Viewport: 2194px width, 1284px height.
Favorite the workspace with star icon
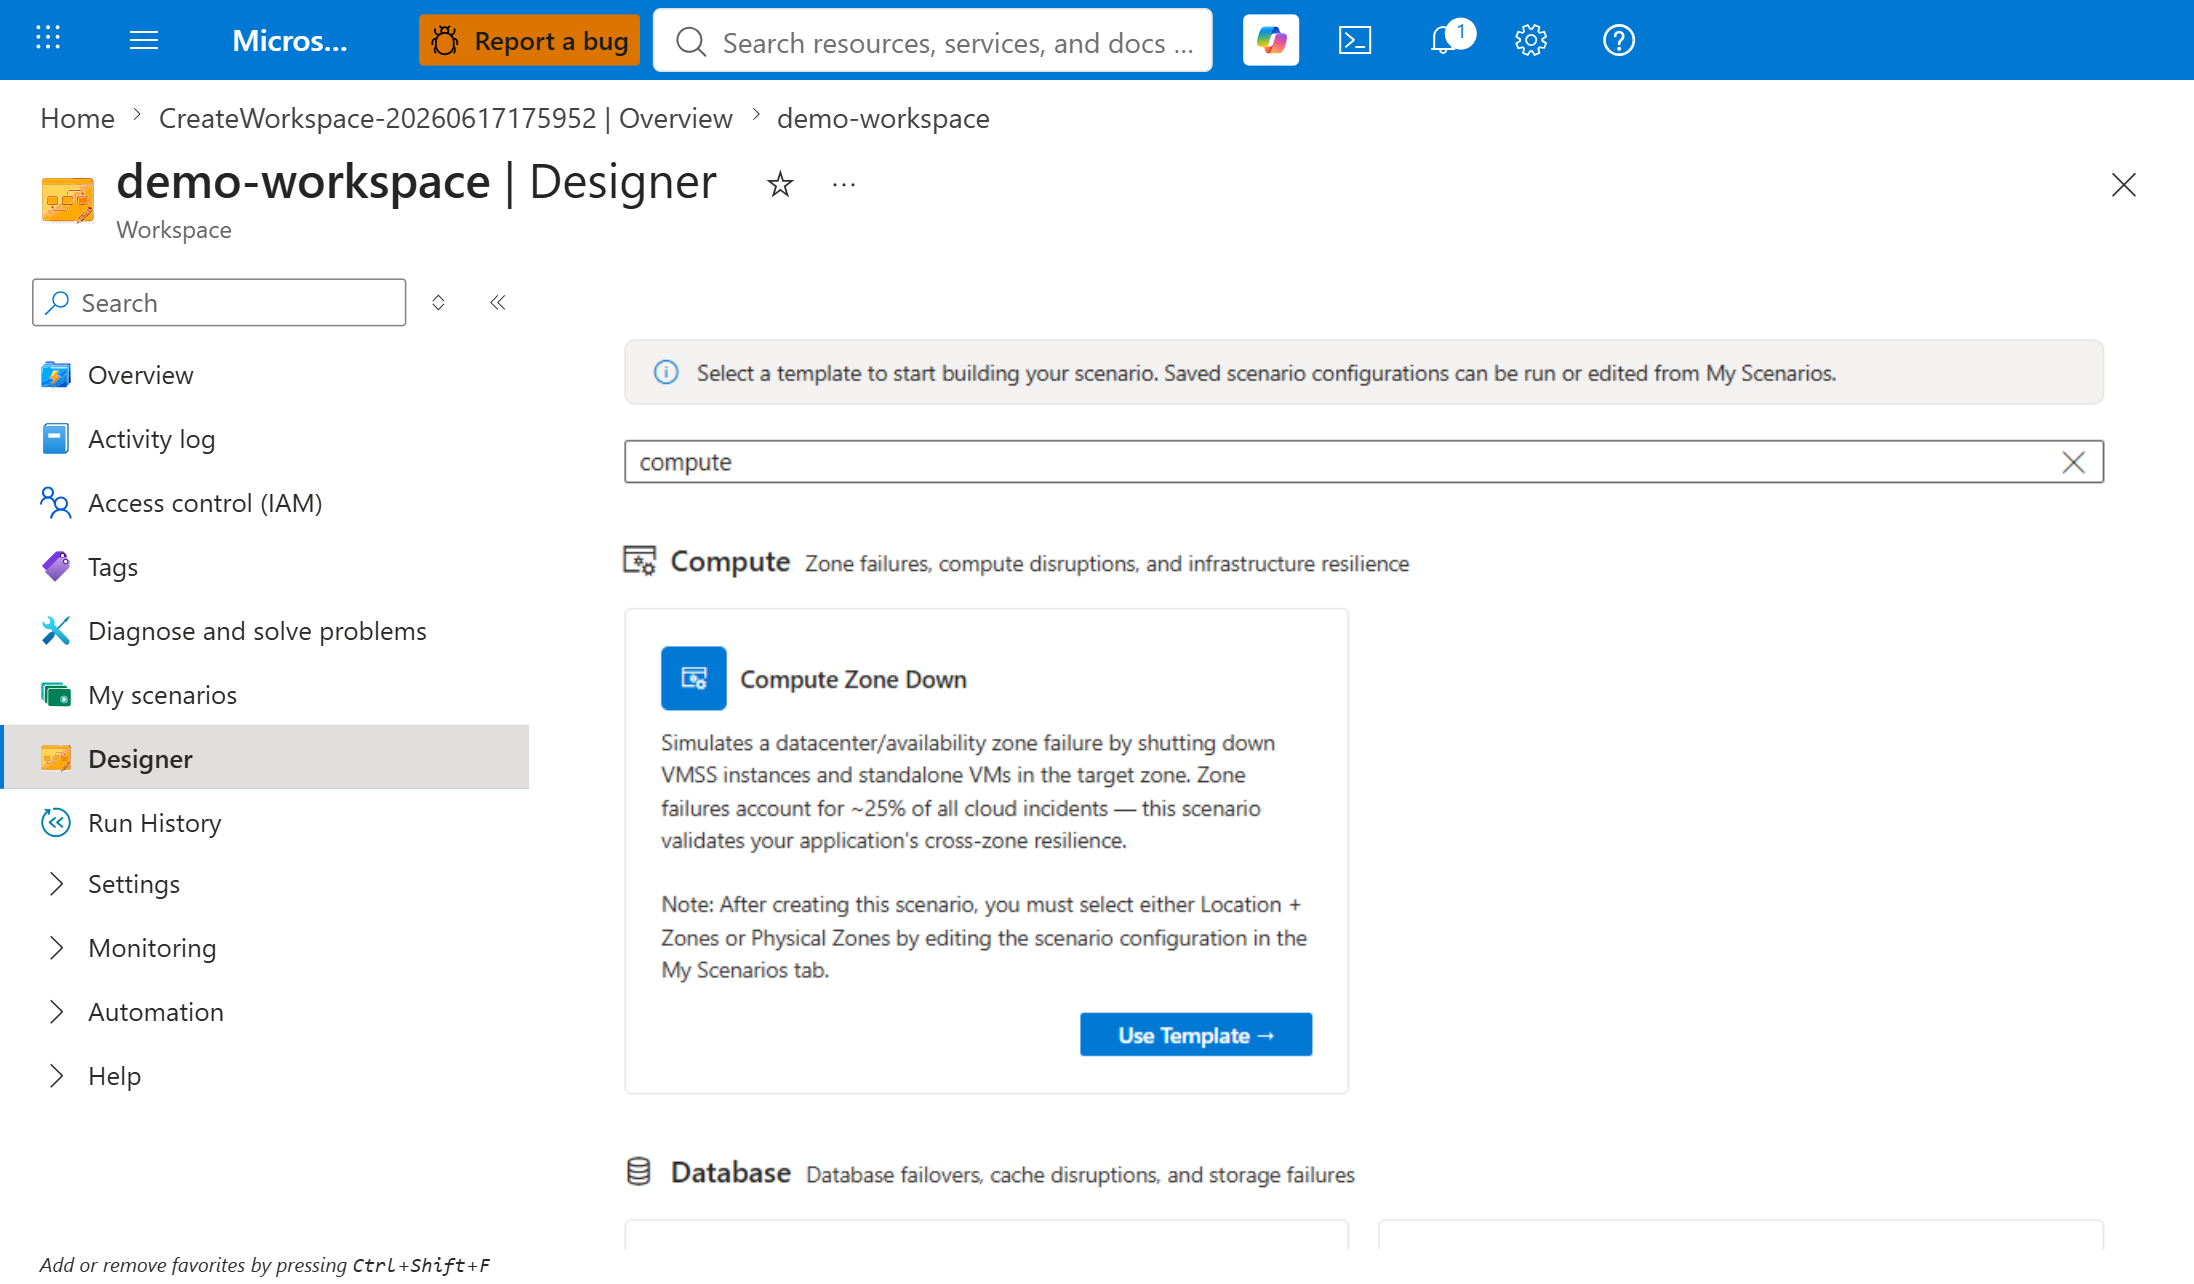[x=780, y=184]
